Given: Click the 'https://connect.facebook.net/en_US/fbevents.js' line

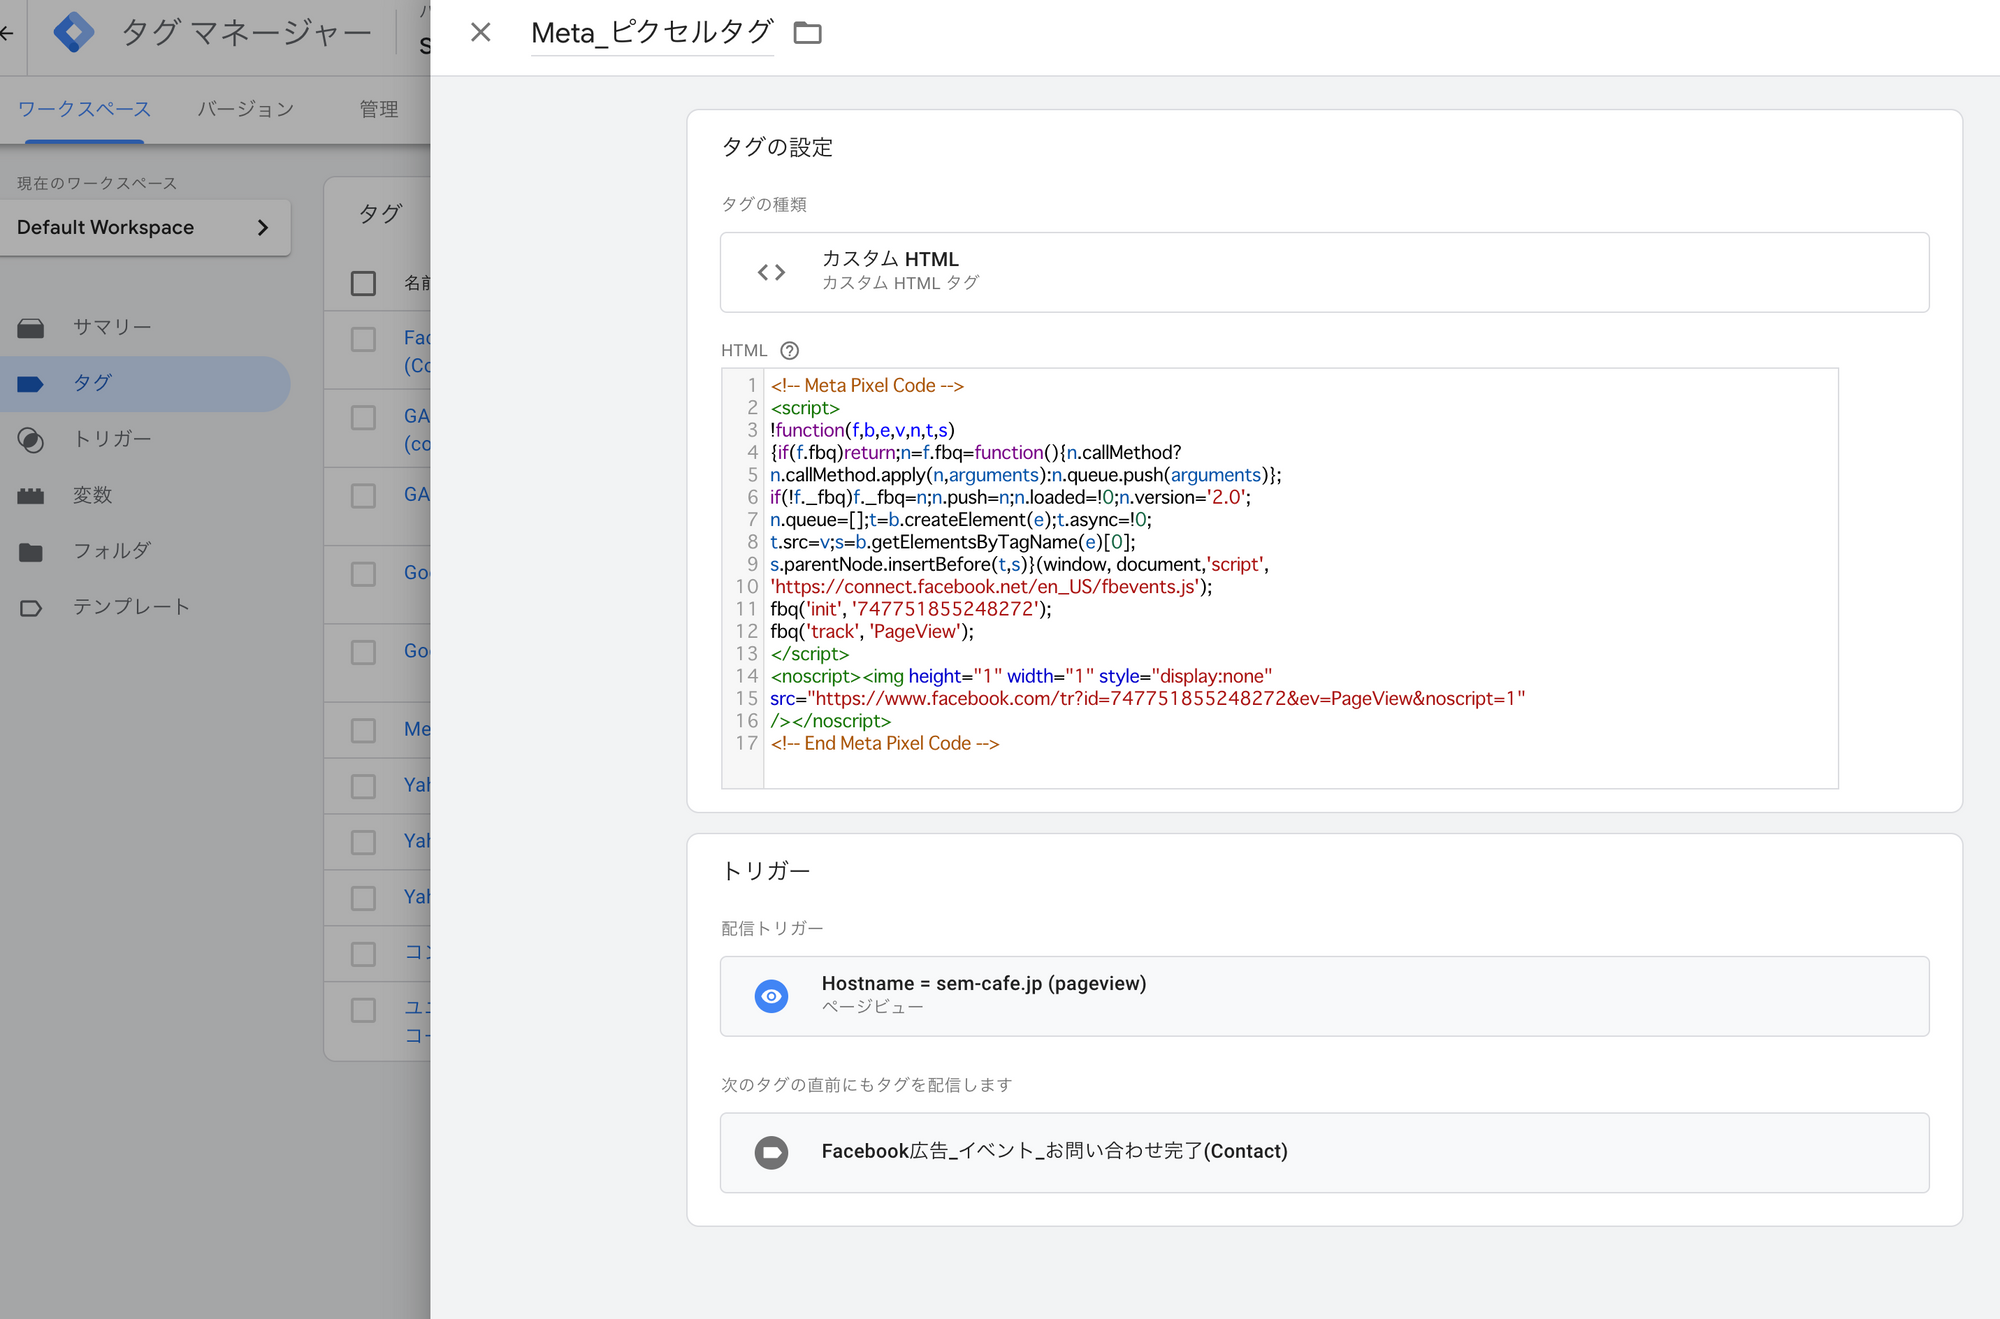Looking at the screenshot, I should click(991, 587).
